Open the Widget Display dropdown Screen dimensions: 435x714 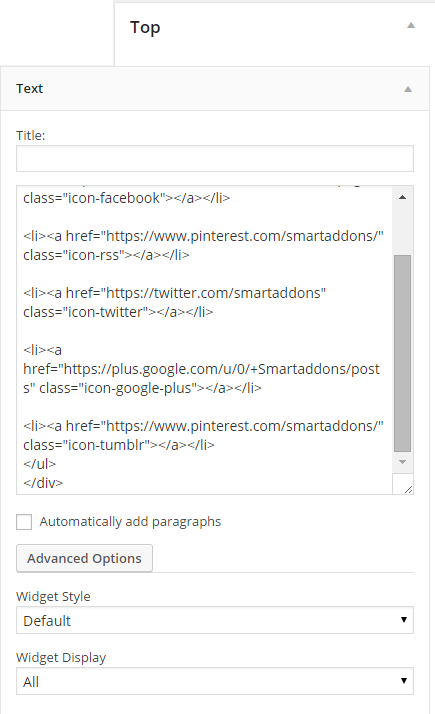(215, 681)
